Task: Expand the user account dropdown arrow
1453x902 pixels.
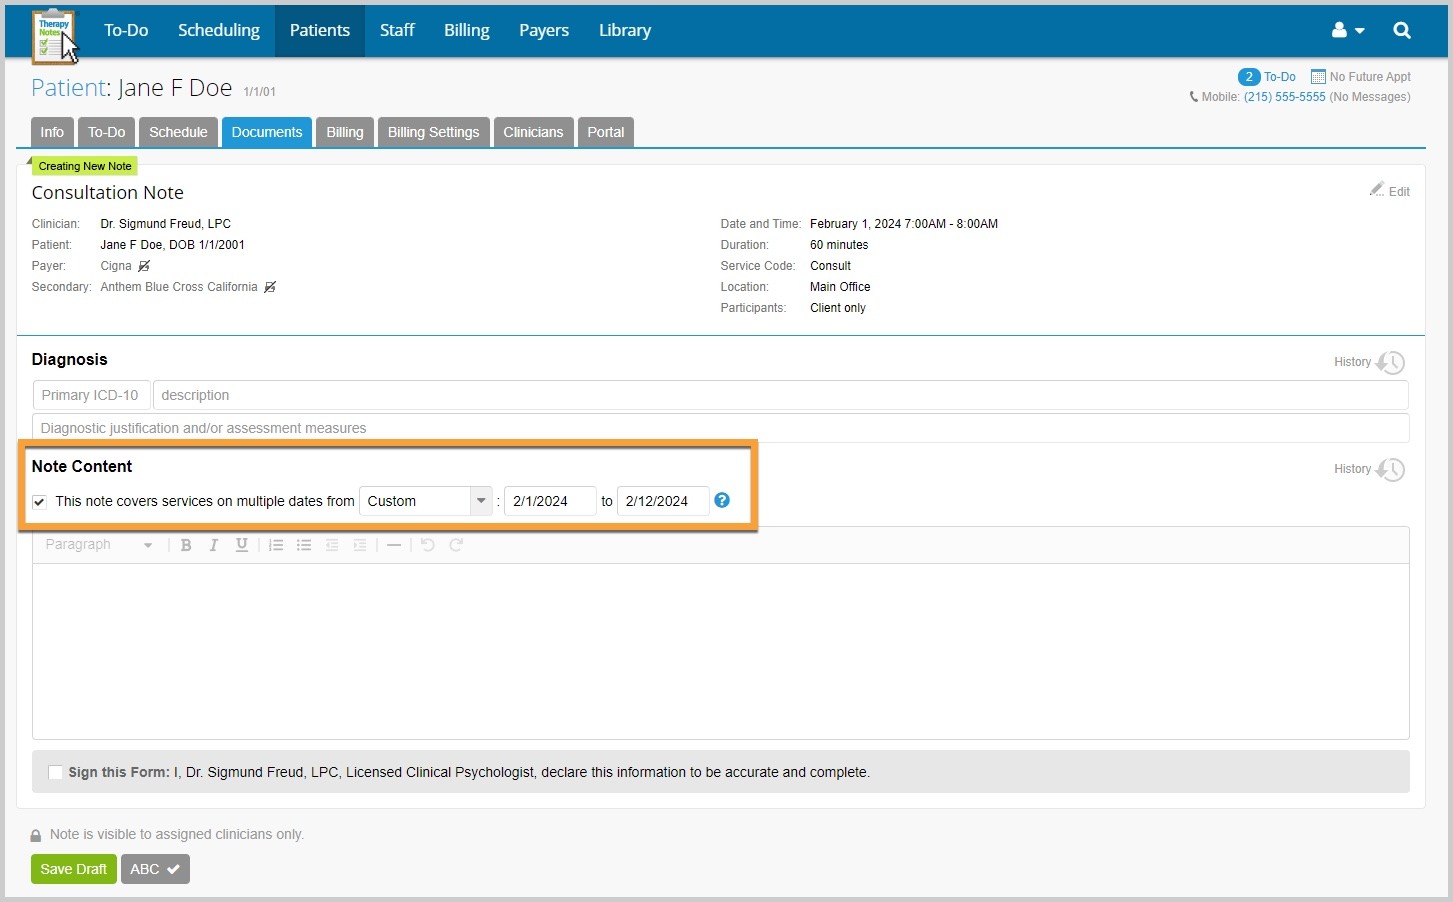Action: (1358, 30)
